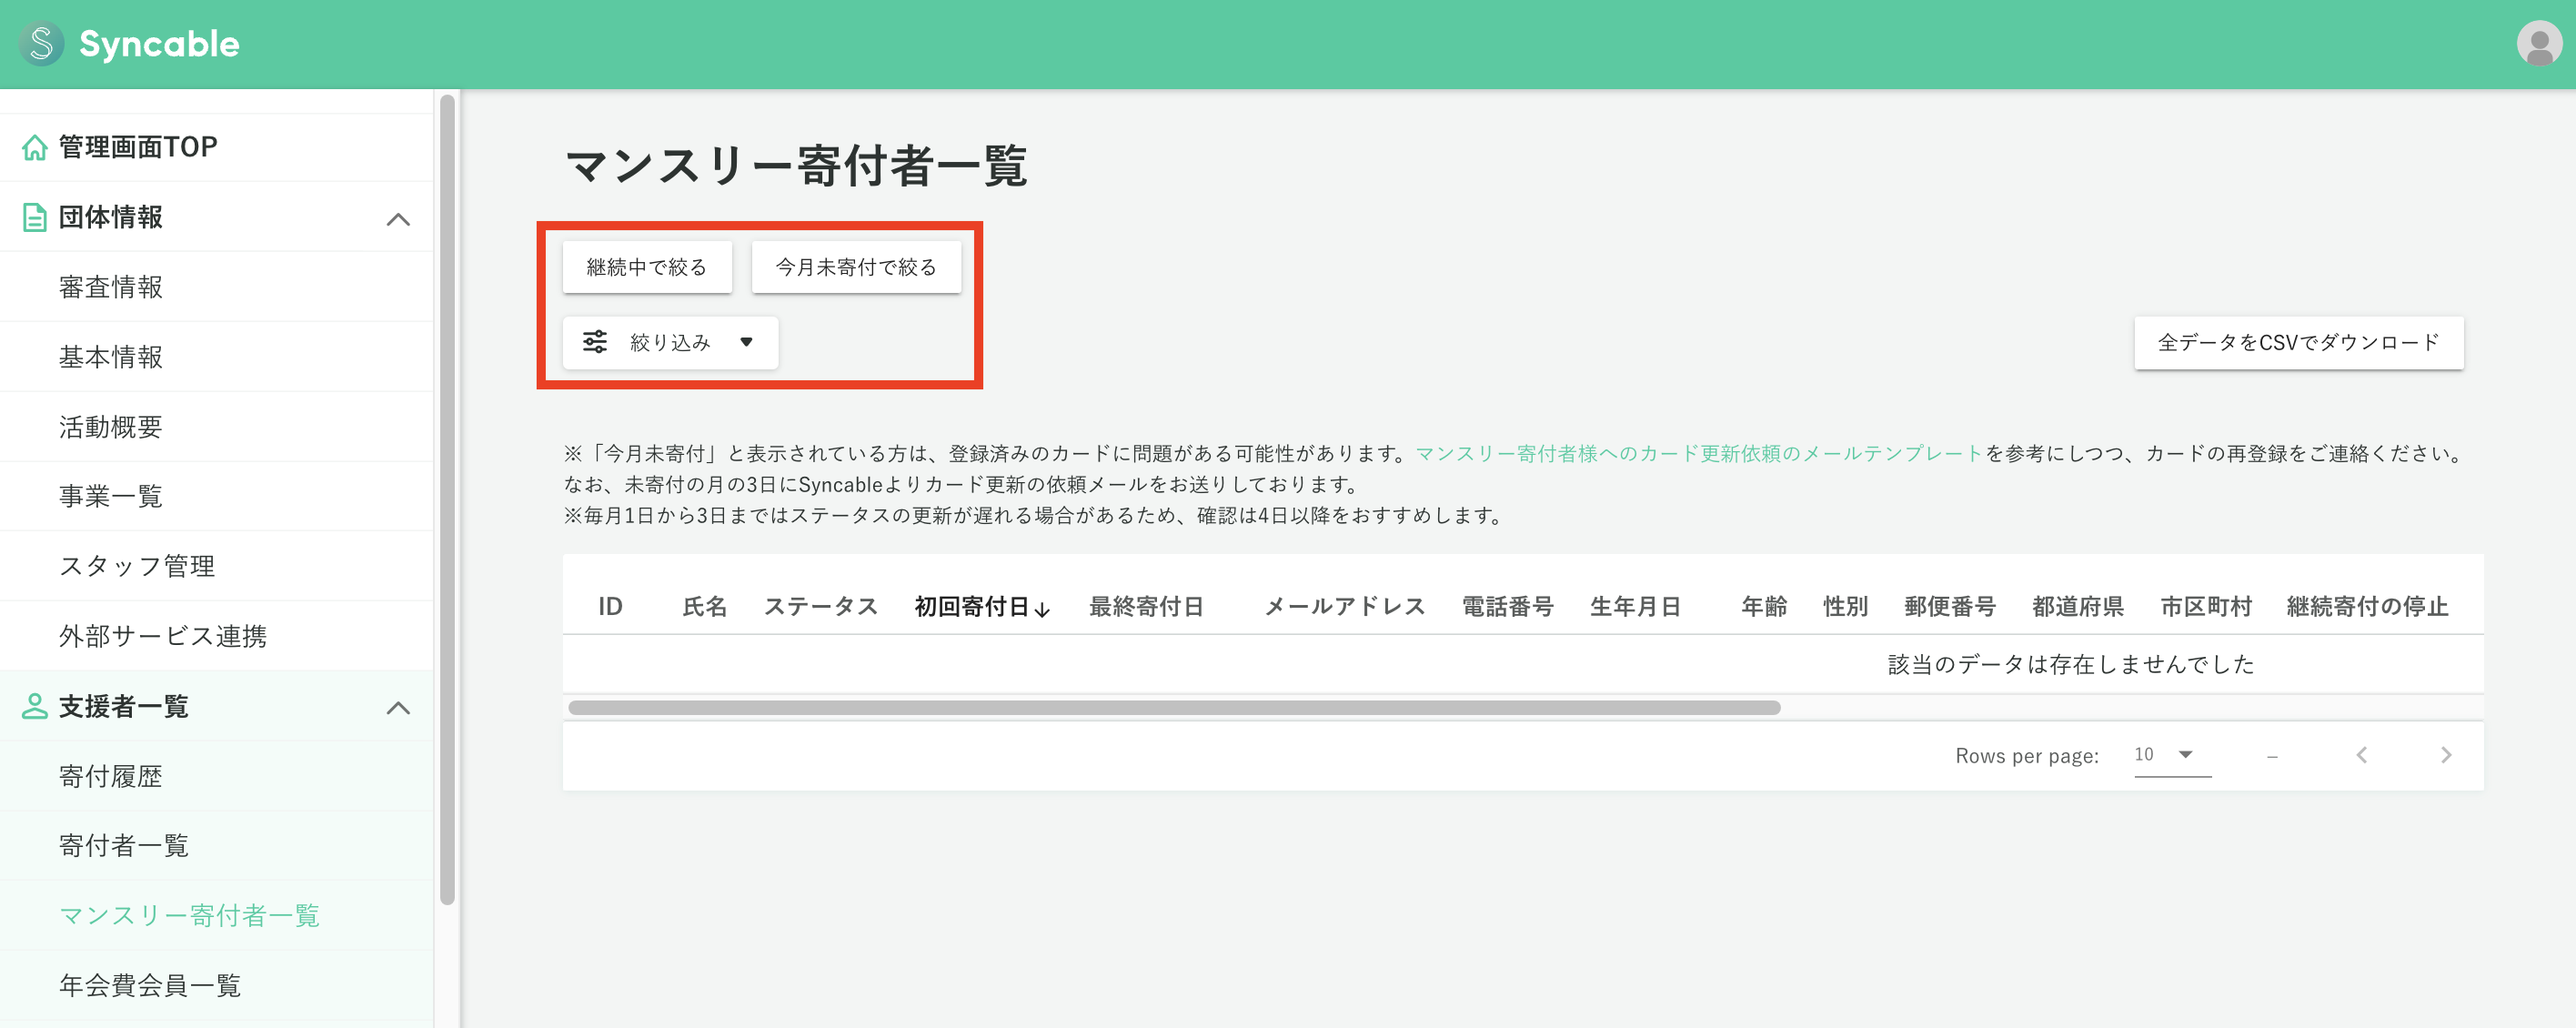Click the filter sliders icon in 絞り込み
The width and height of the screenshot is (2576, 1028).
(x=594, y=341)
